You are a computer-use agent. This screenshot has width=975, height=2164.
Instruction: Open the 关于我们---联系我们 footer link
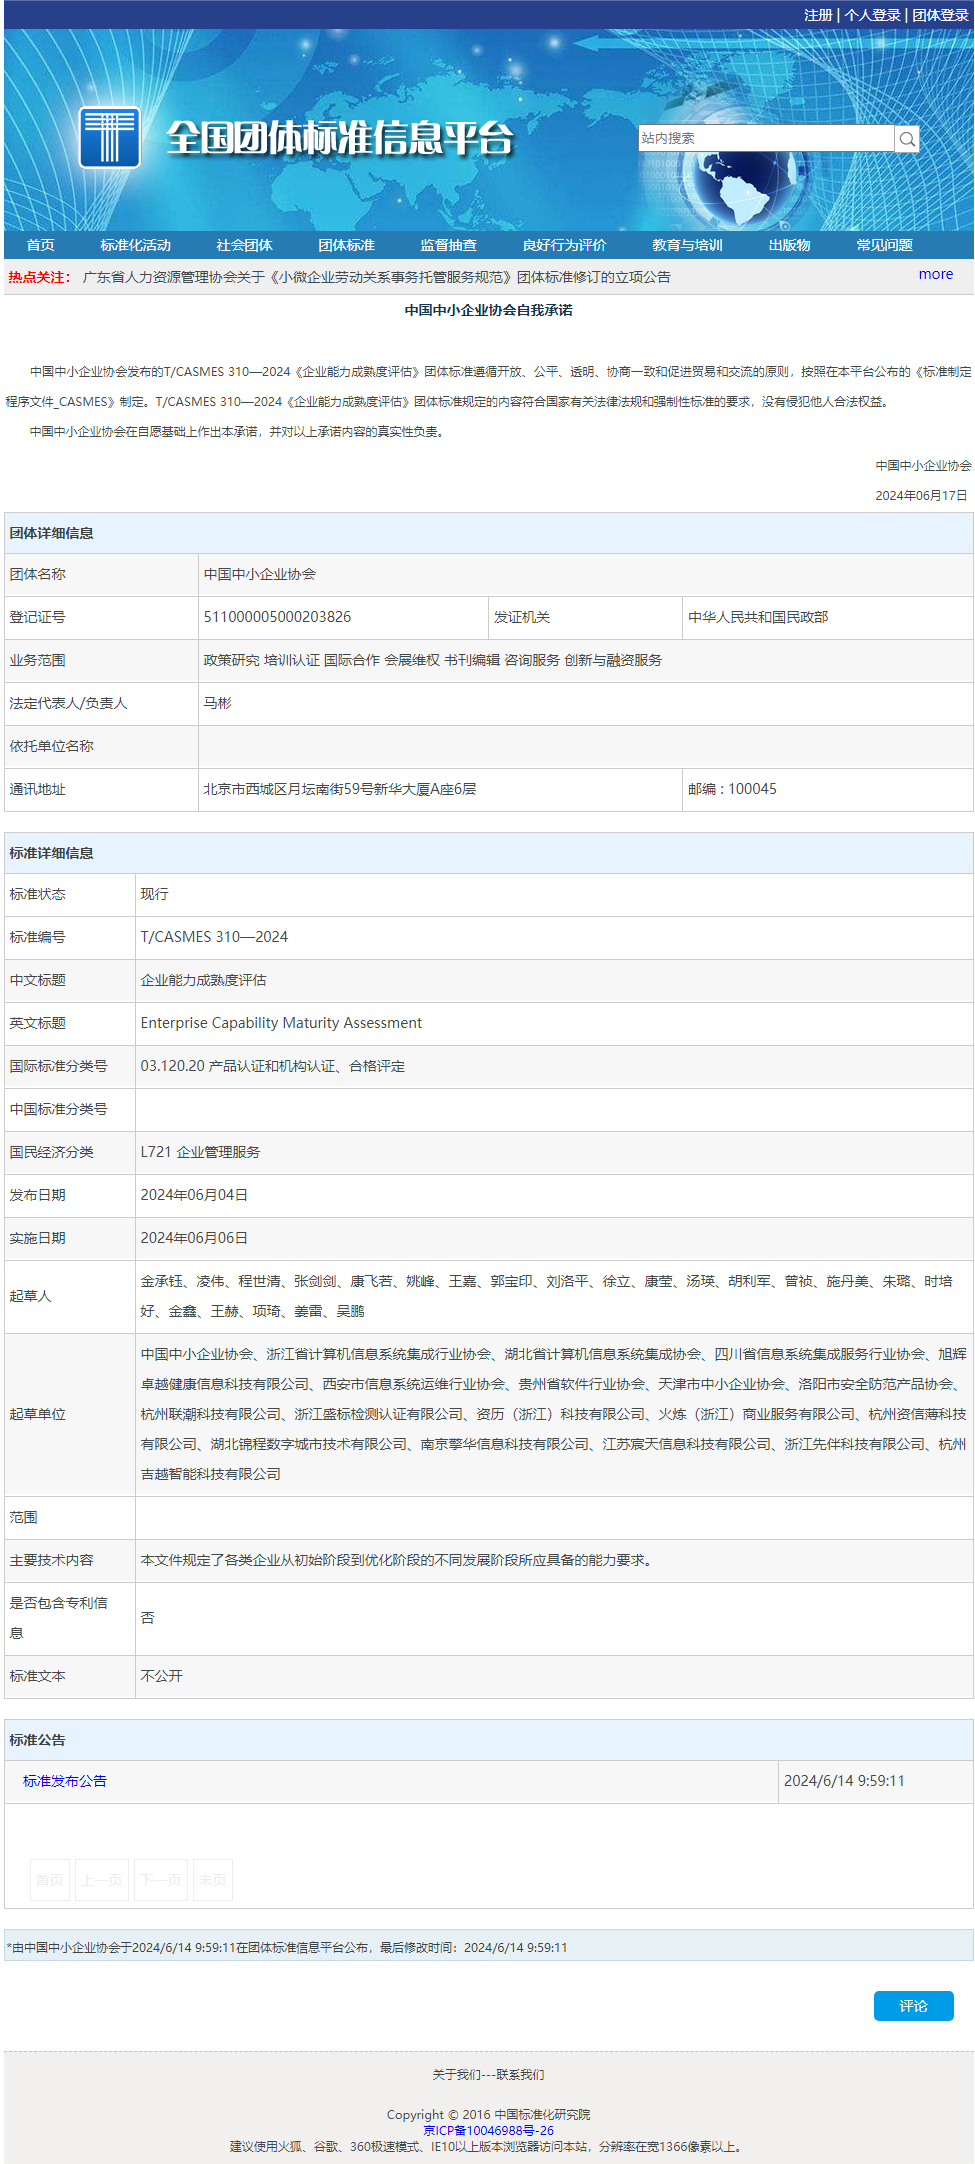tap(488, 2075)
